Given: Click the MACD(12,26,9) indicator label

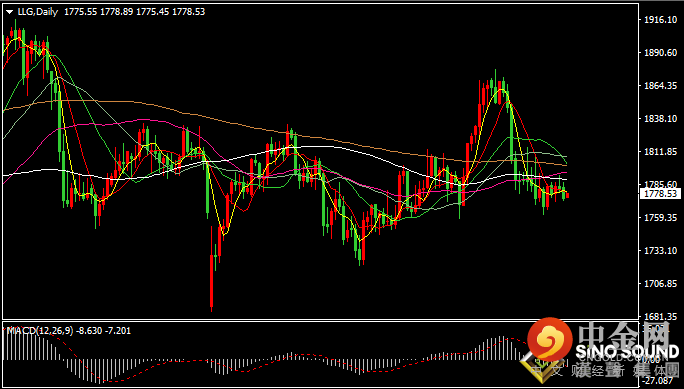Looking at the screenshot, I should pos(40,331).
